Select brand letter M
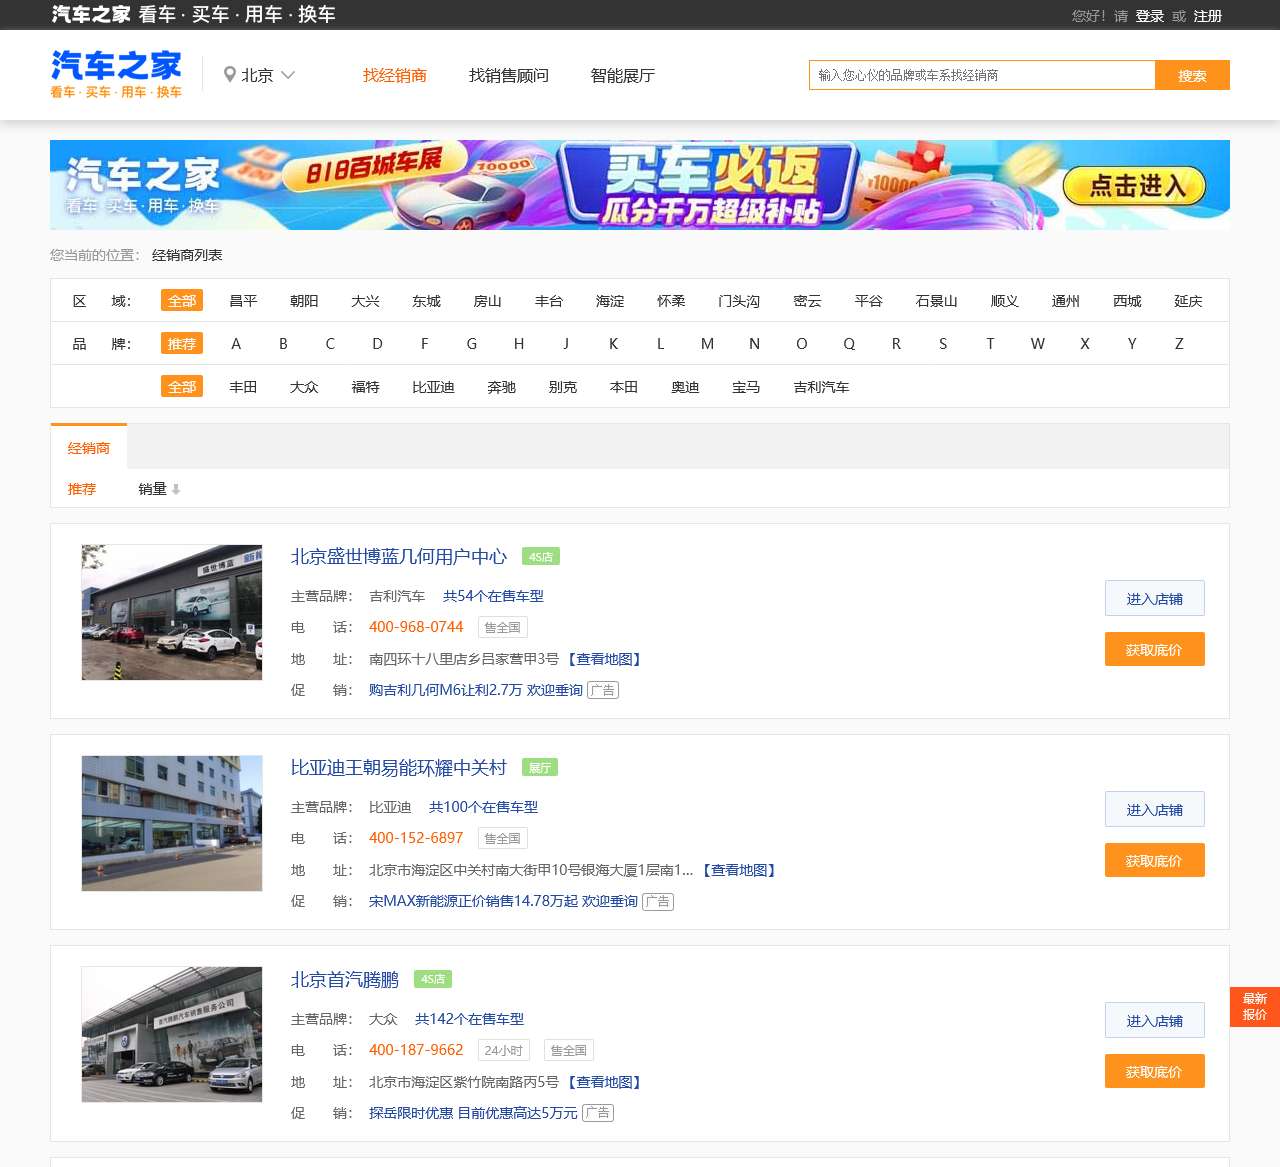Screen dimensions: 1280x1167 707,344
